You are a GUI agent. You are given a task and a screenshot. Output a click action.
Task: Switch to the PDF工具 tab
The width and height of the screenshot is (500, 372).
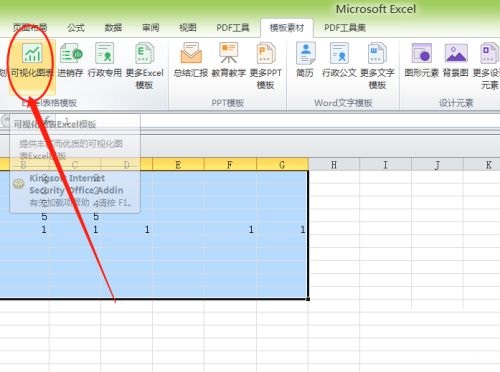[x=233, y=28]
